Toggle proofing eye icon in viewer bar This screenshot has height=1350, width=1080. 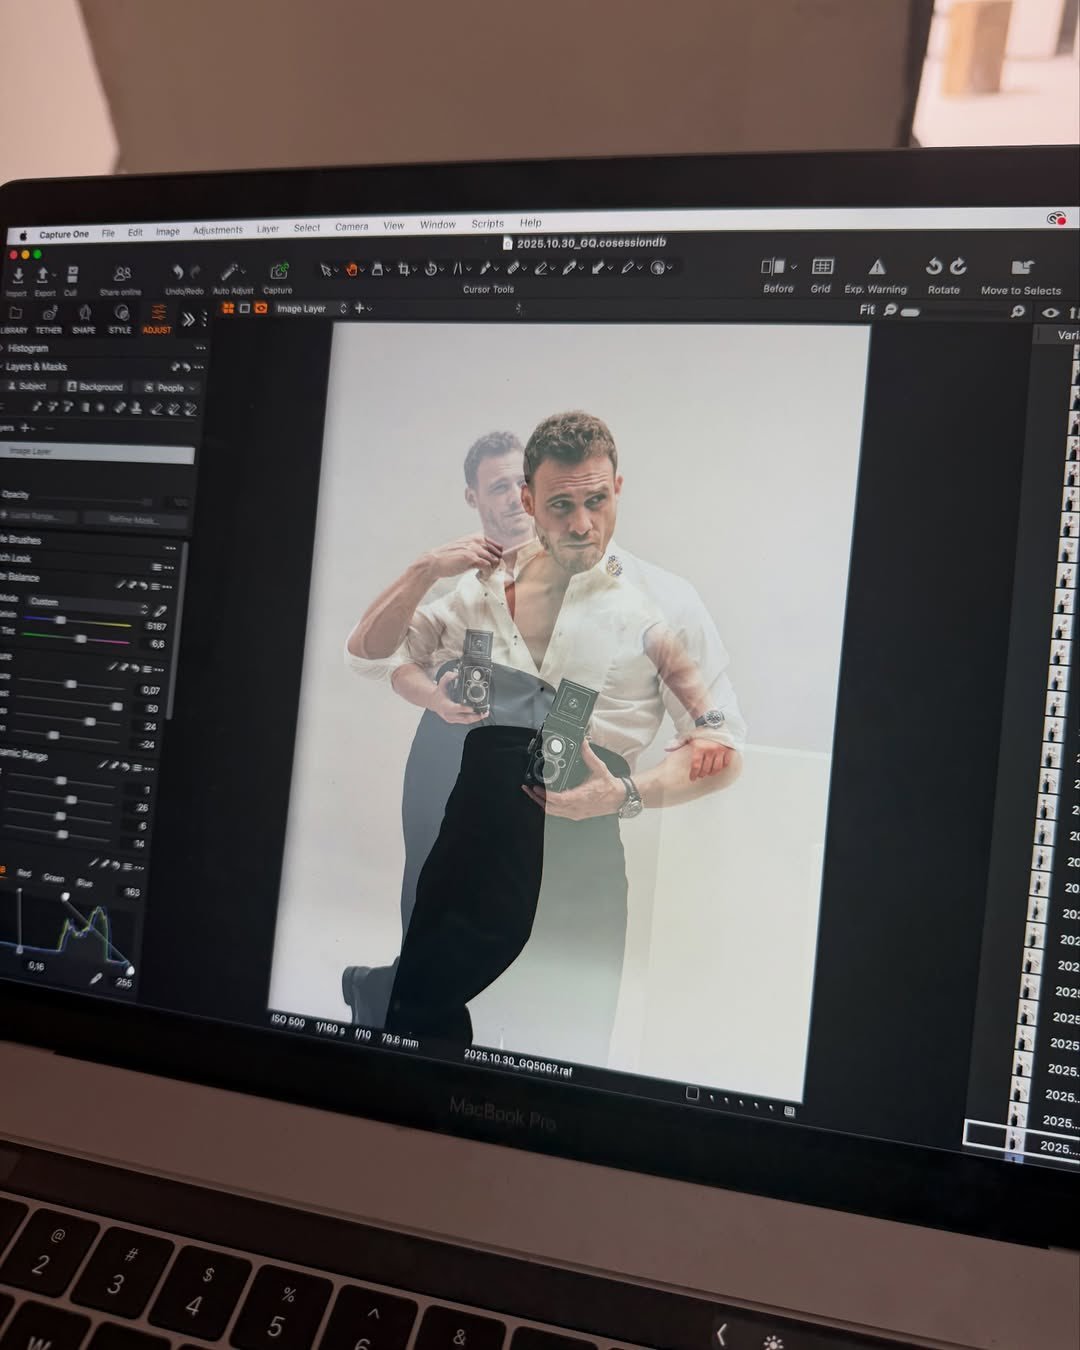[x=261, y=308]
